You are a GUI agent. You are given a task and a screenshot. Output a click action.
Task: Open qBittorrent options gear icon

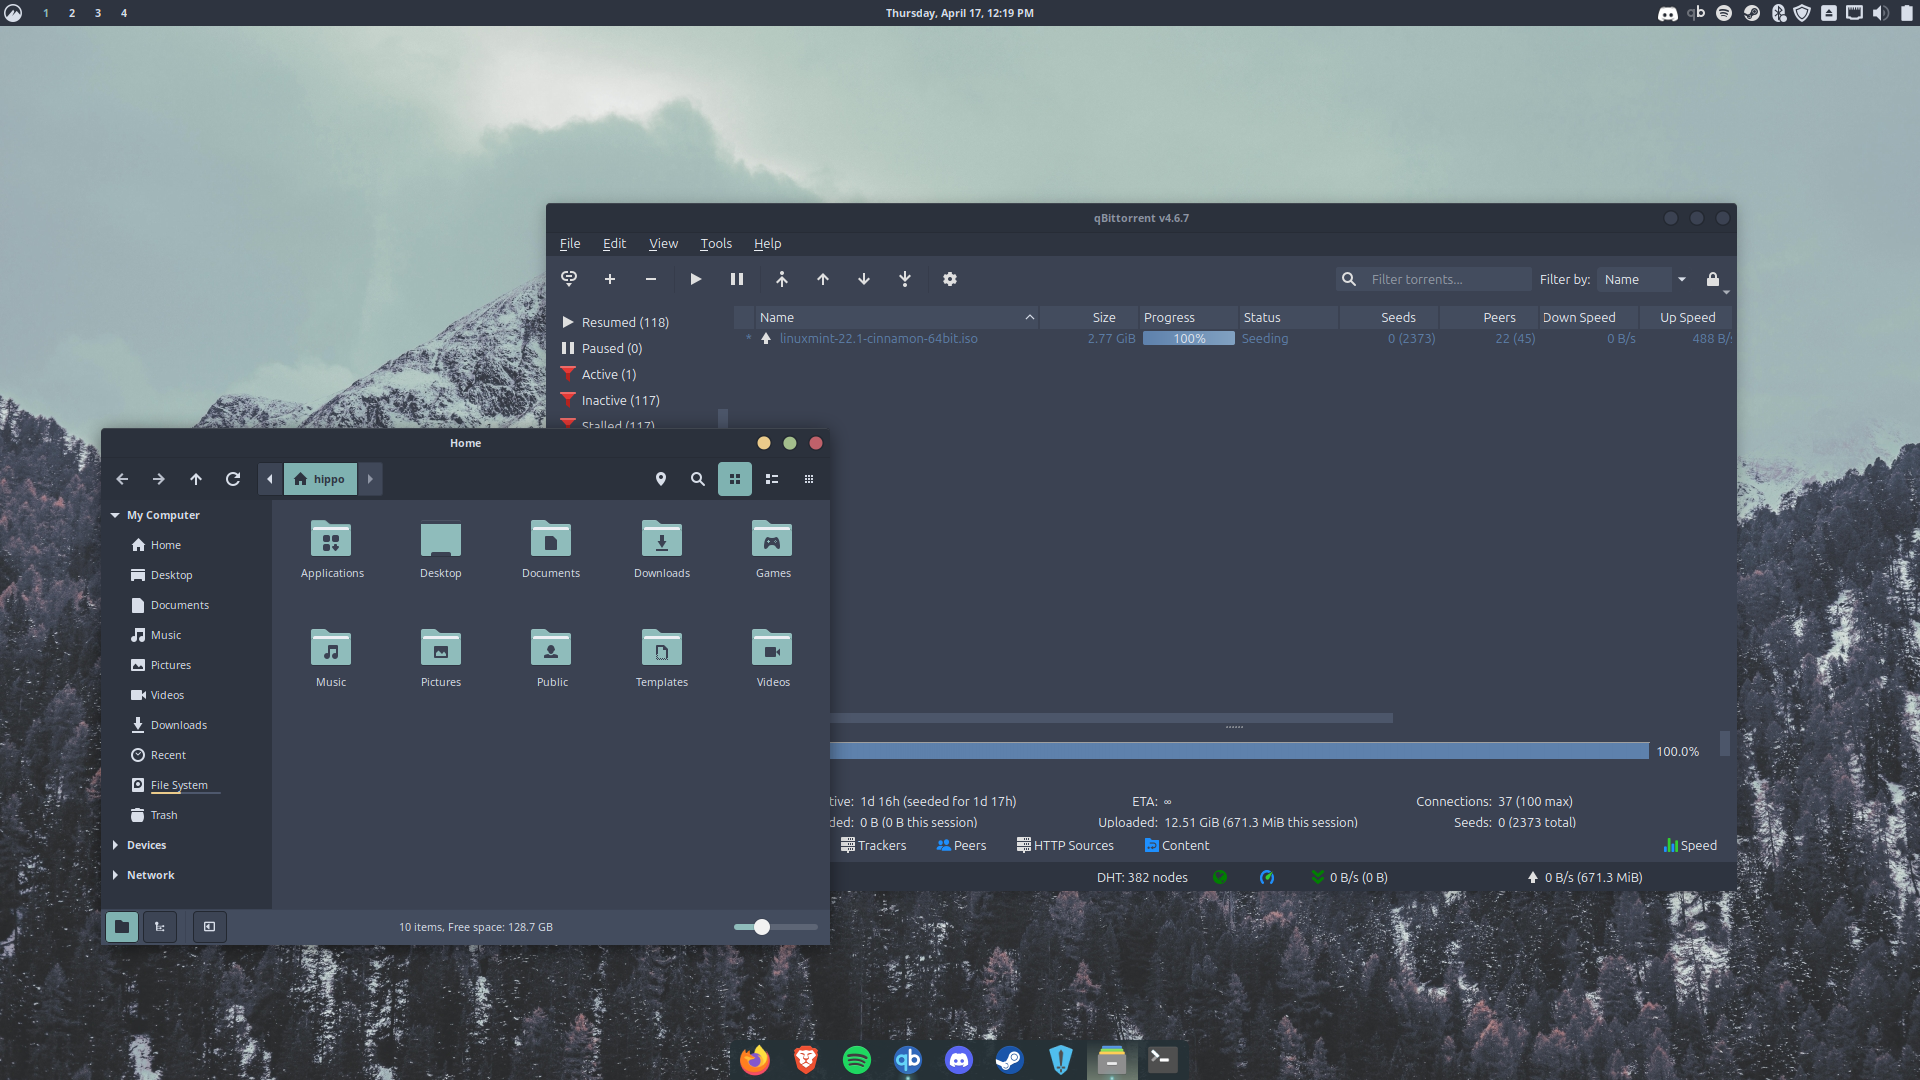pos(950,279)
